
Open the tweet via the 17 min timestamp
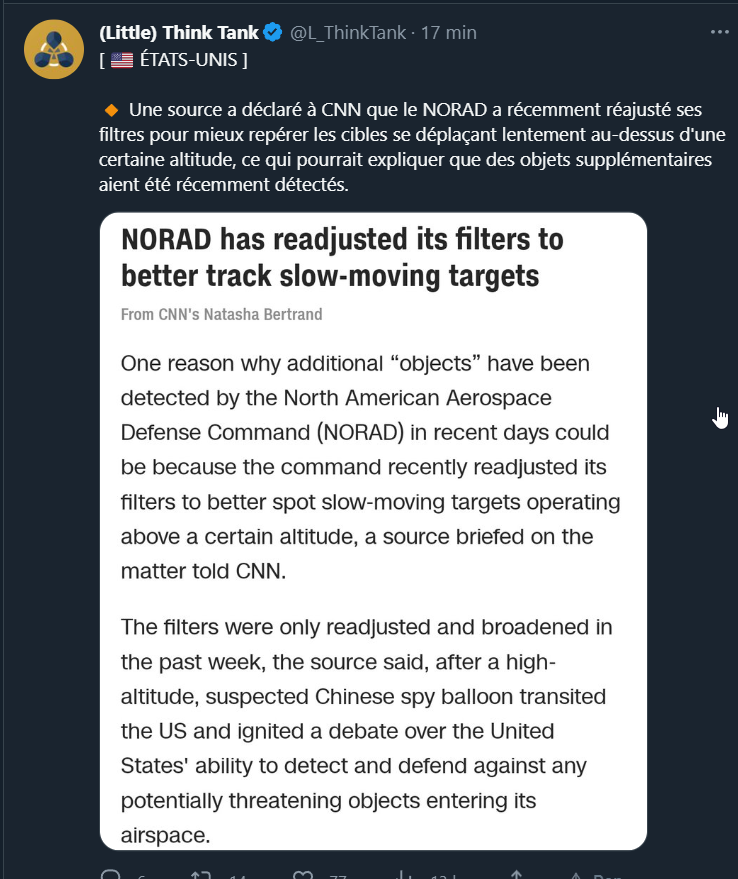[x=449, y=33]
